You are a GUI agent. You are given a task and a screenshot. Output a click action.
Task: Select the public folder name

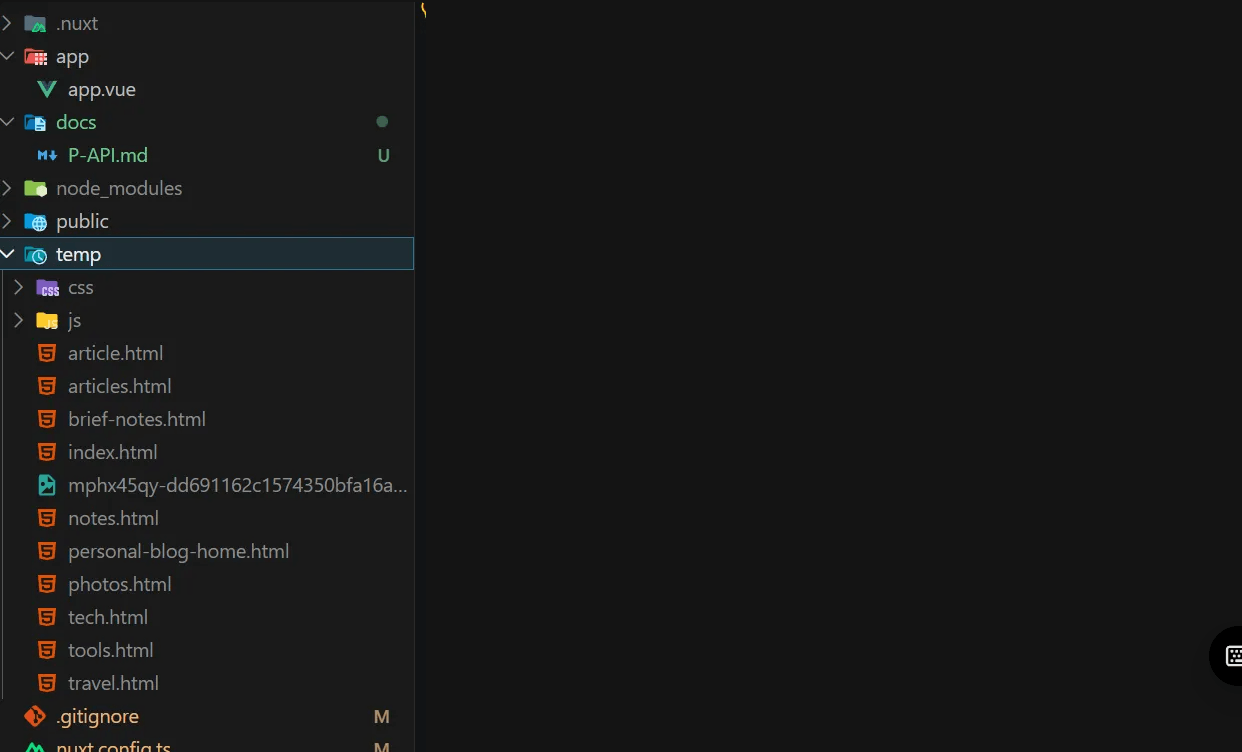82,221
